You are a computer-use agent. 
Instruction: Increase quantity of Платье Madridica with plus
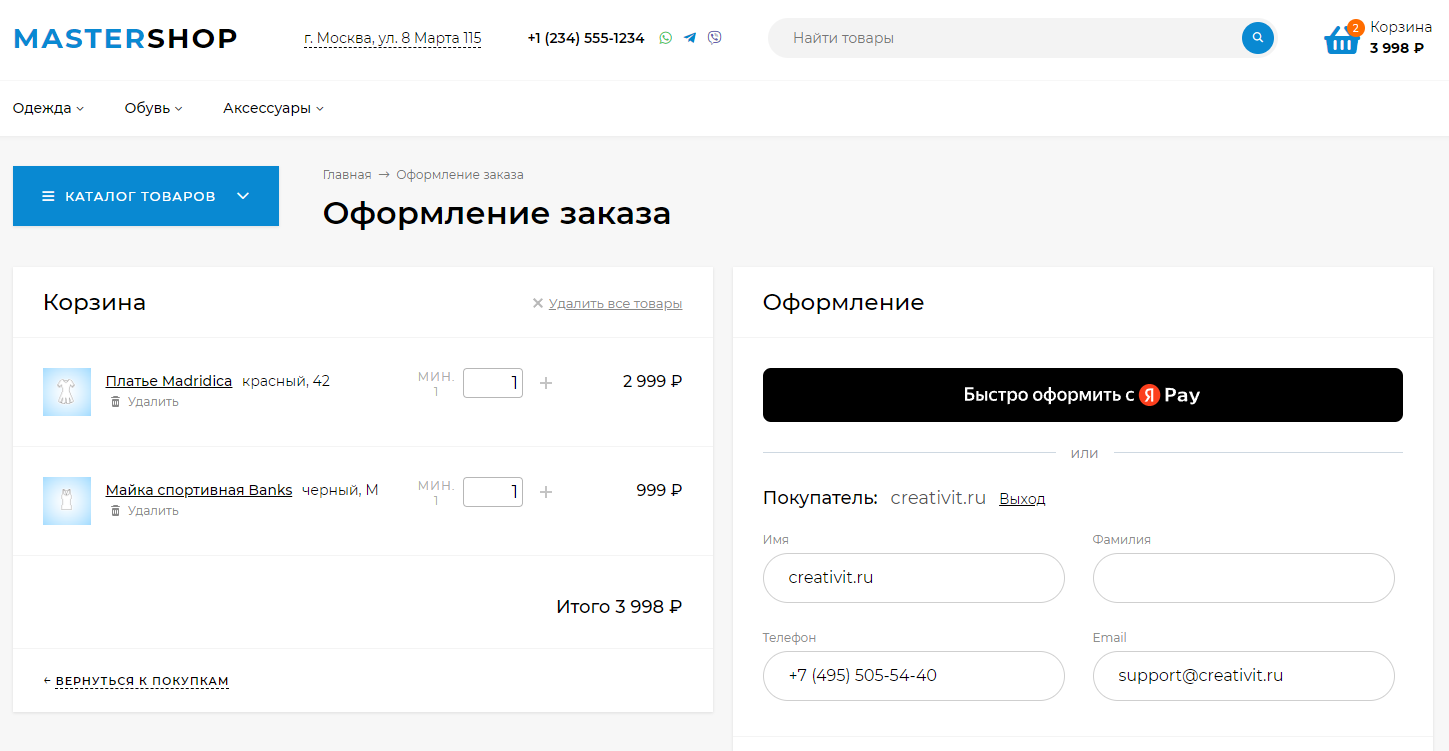click(x=546, y=383)
